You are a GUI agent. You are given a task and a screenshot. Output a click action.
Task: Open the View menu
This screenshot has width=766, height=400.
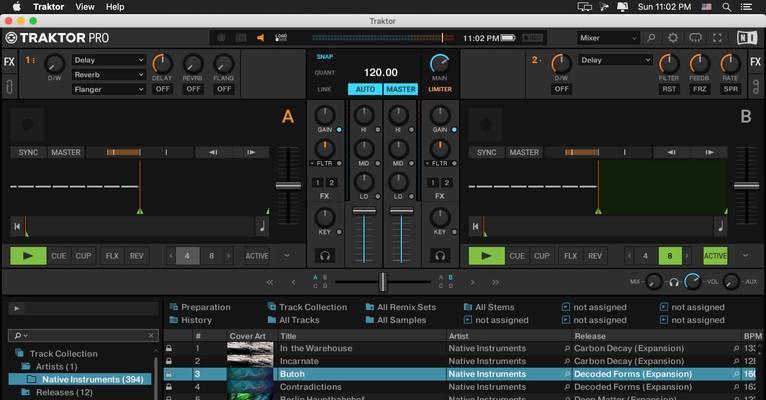tap(85, 7)
